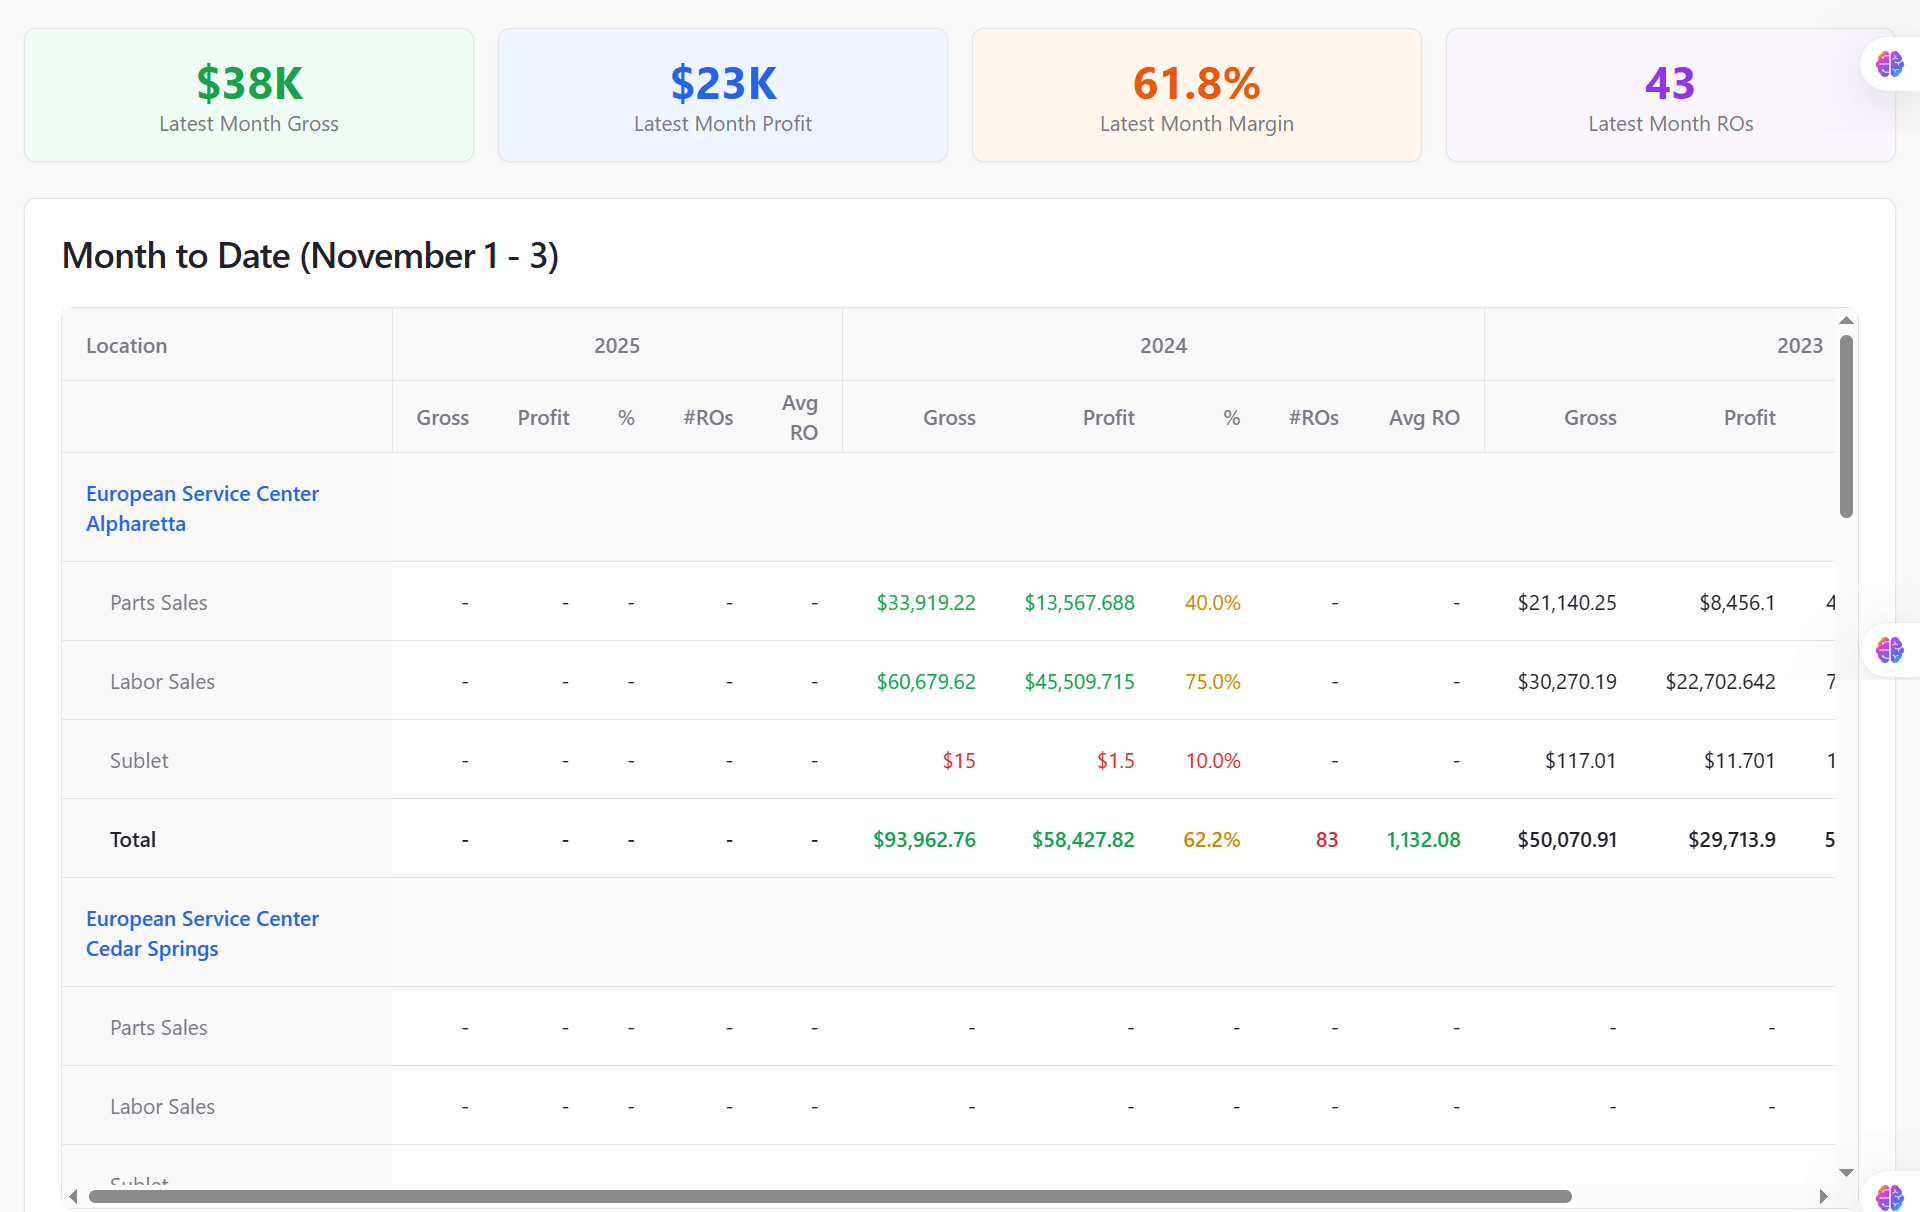This screenshot has width=1920, height=1212.
Task: Select the Latest Month ROs card
Action: [1670, 95]
